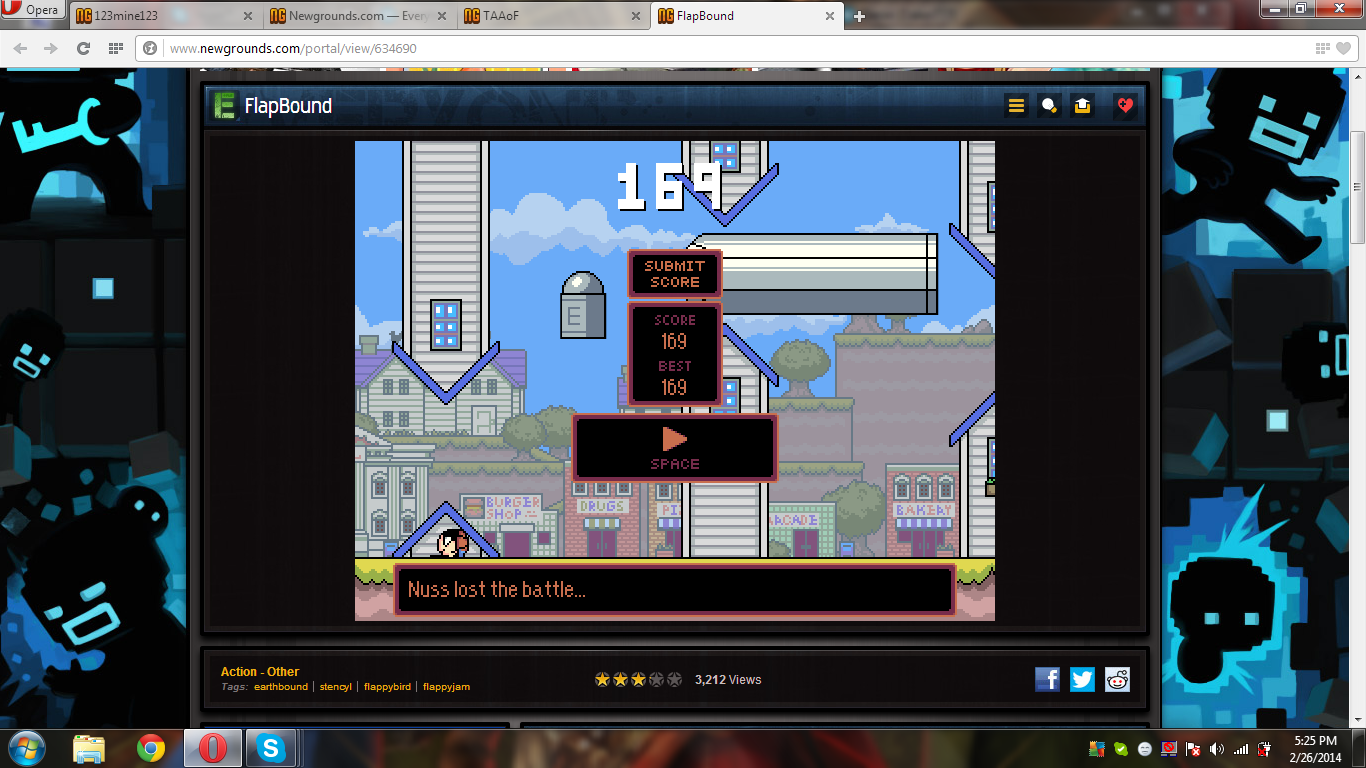Viewport: 1366px width, 768px height.
Task: Reload the current page
Action: point(84,48)
